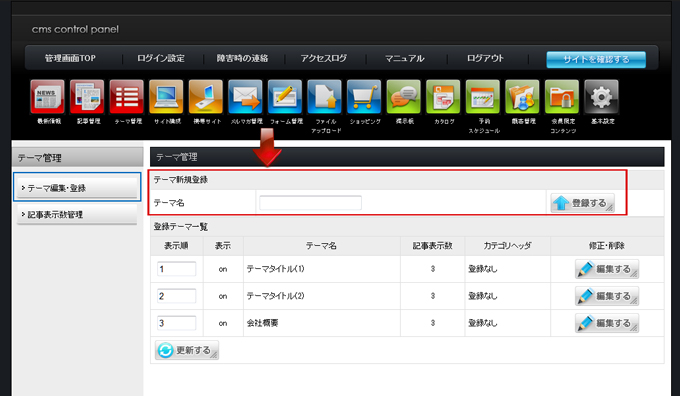
Task: Focus the テーマ名 text input field
Action: click(x=311, y=203)
